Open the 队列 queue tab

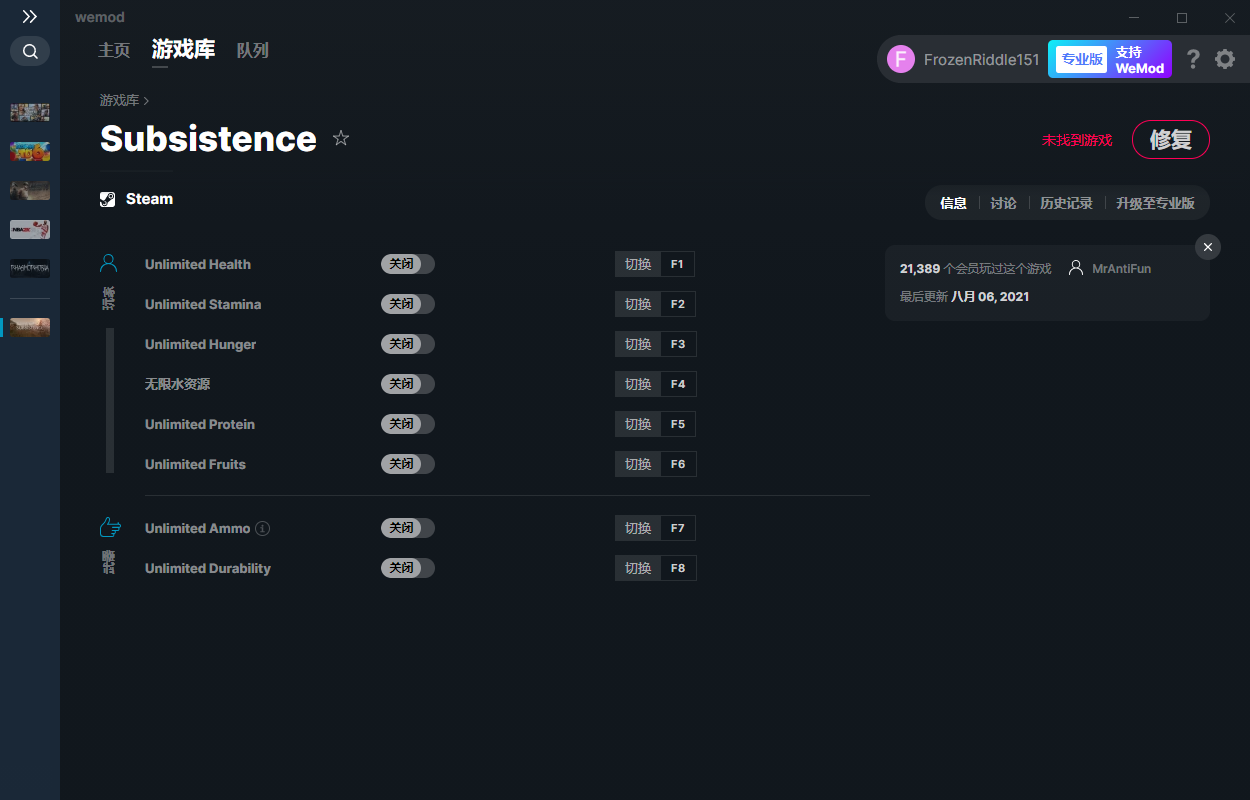253,50
